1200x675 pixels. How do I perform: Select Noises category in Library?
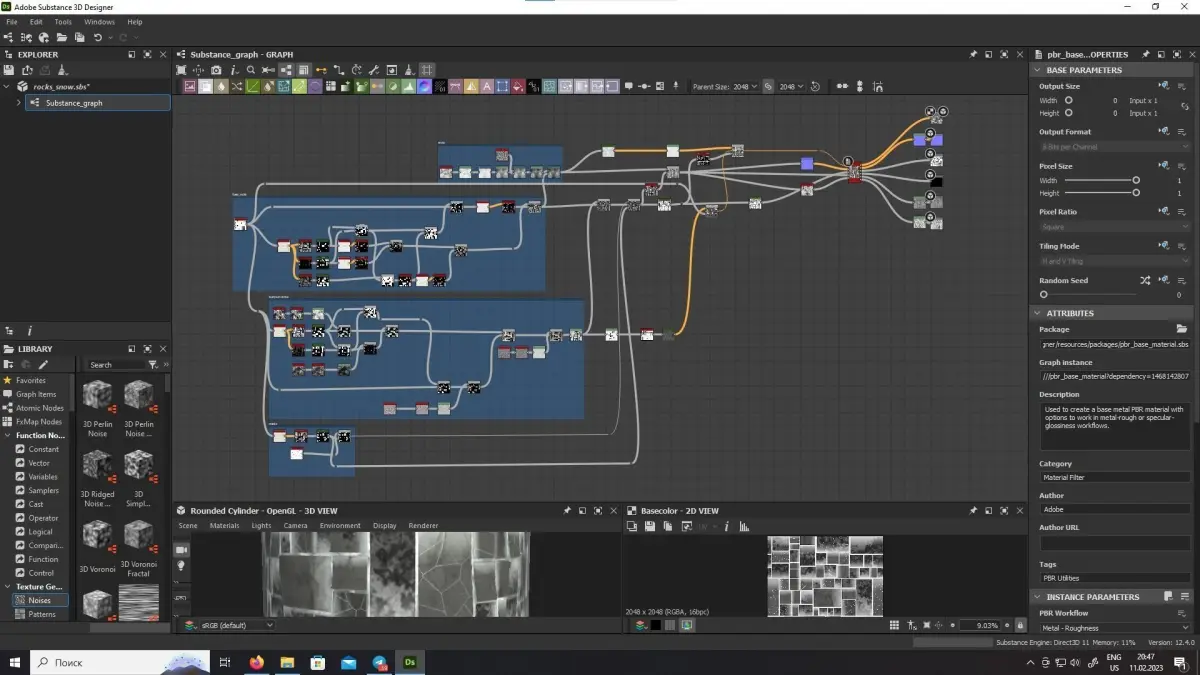tap(40, 601)
